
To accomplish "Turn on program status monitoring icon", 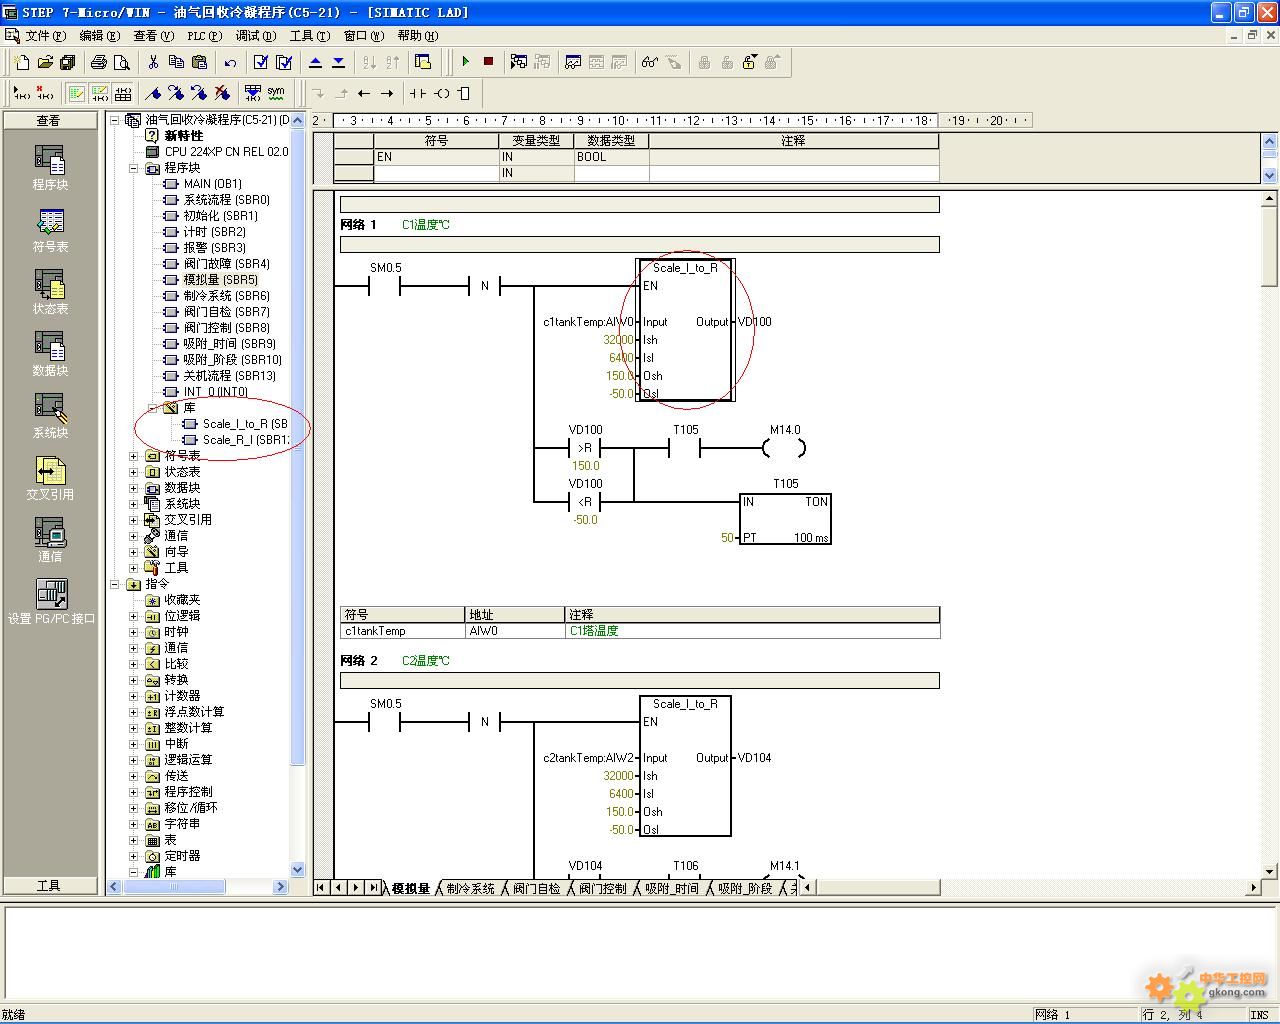I will [x=519, y=62].
